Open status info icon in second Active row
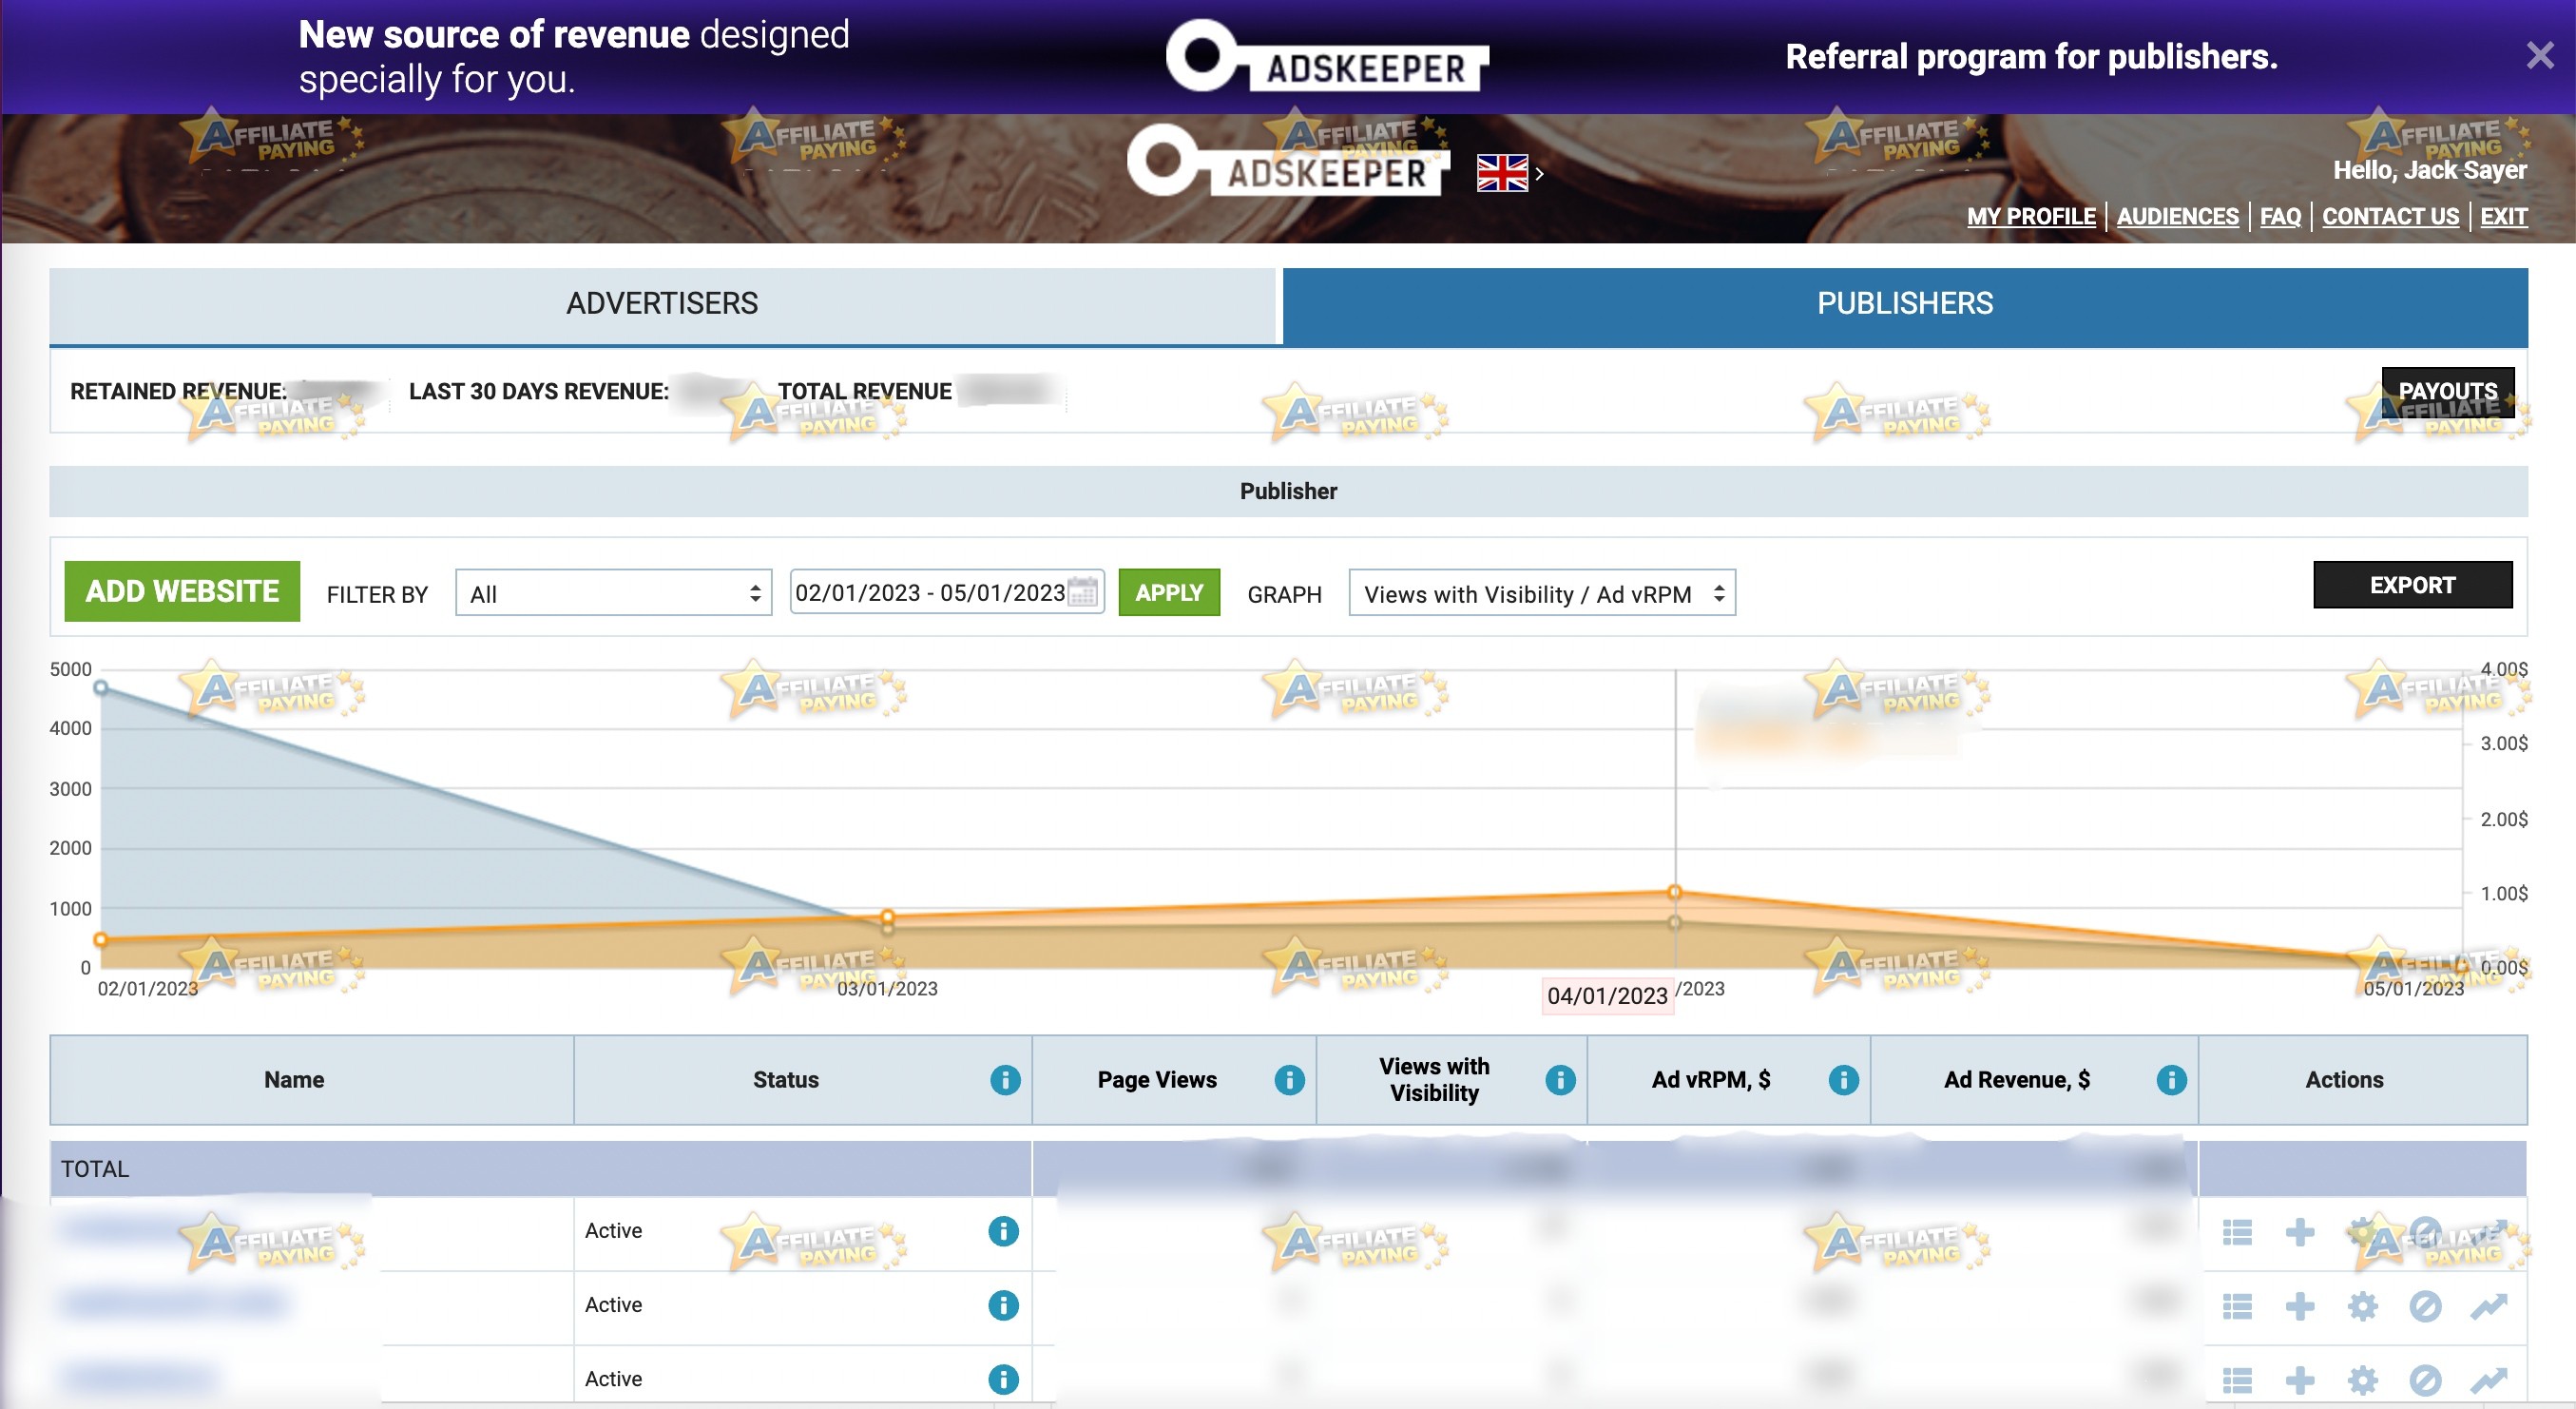The image size is (2576, 1409). 1003,1305
